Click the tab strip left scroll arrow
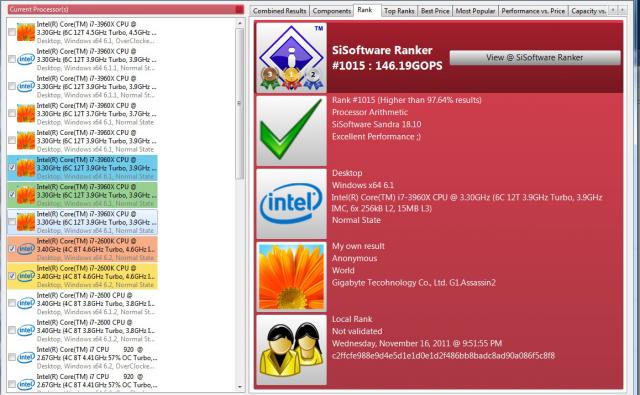Viewport: 640px width, 395px height. tap(613, 9)
